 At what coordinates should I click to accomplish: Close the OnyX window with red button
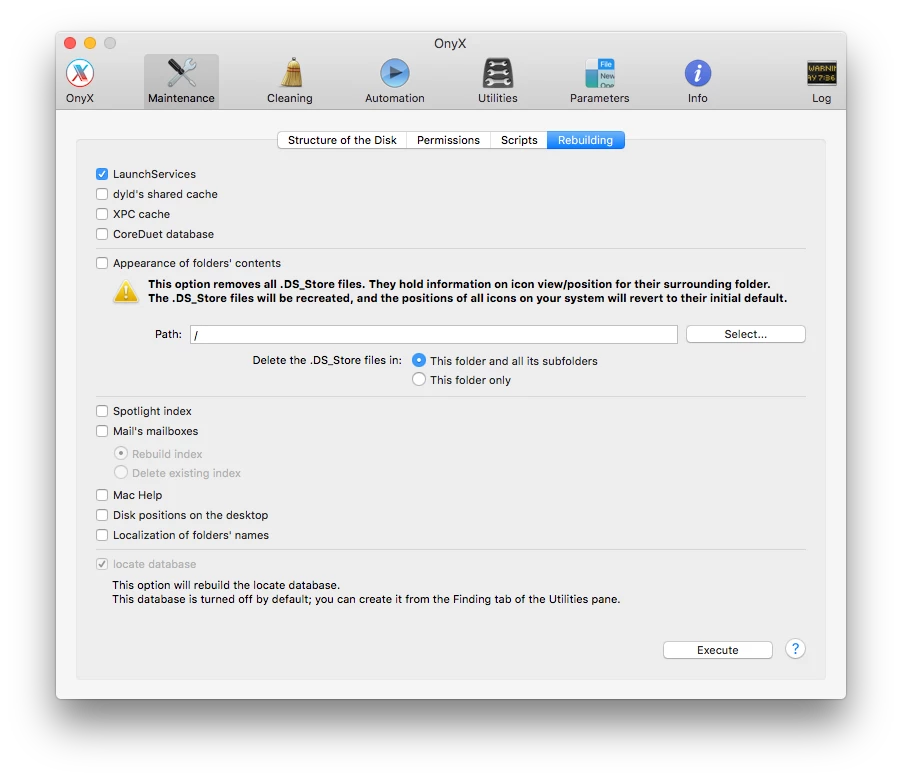[70, 43]
